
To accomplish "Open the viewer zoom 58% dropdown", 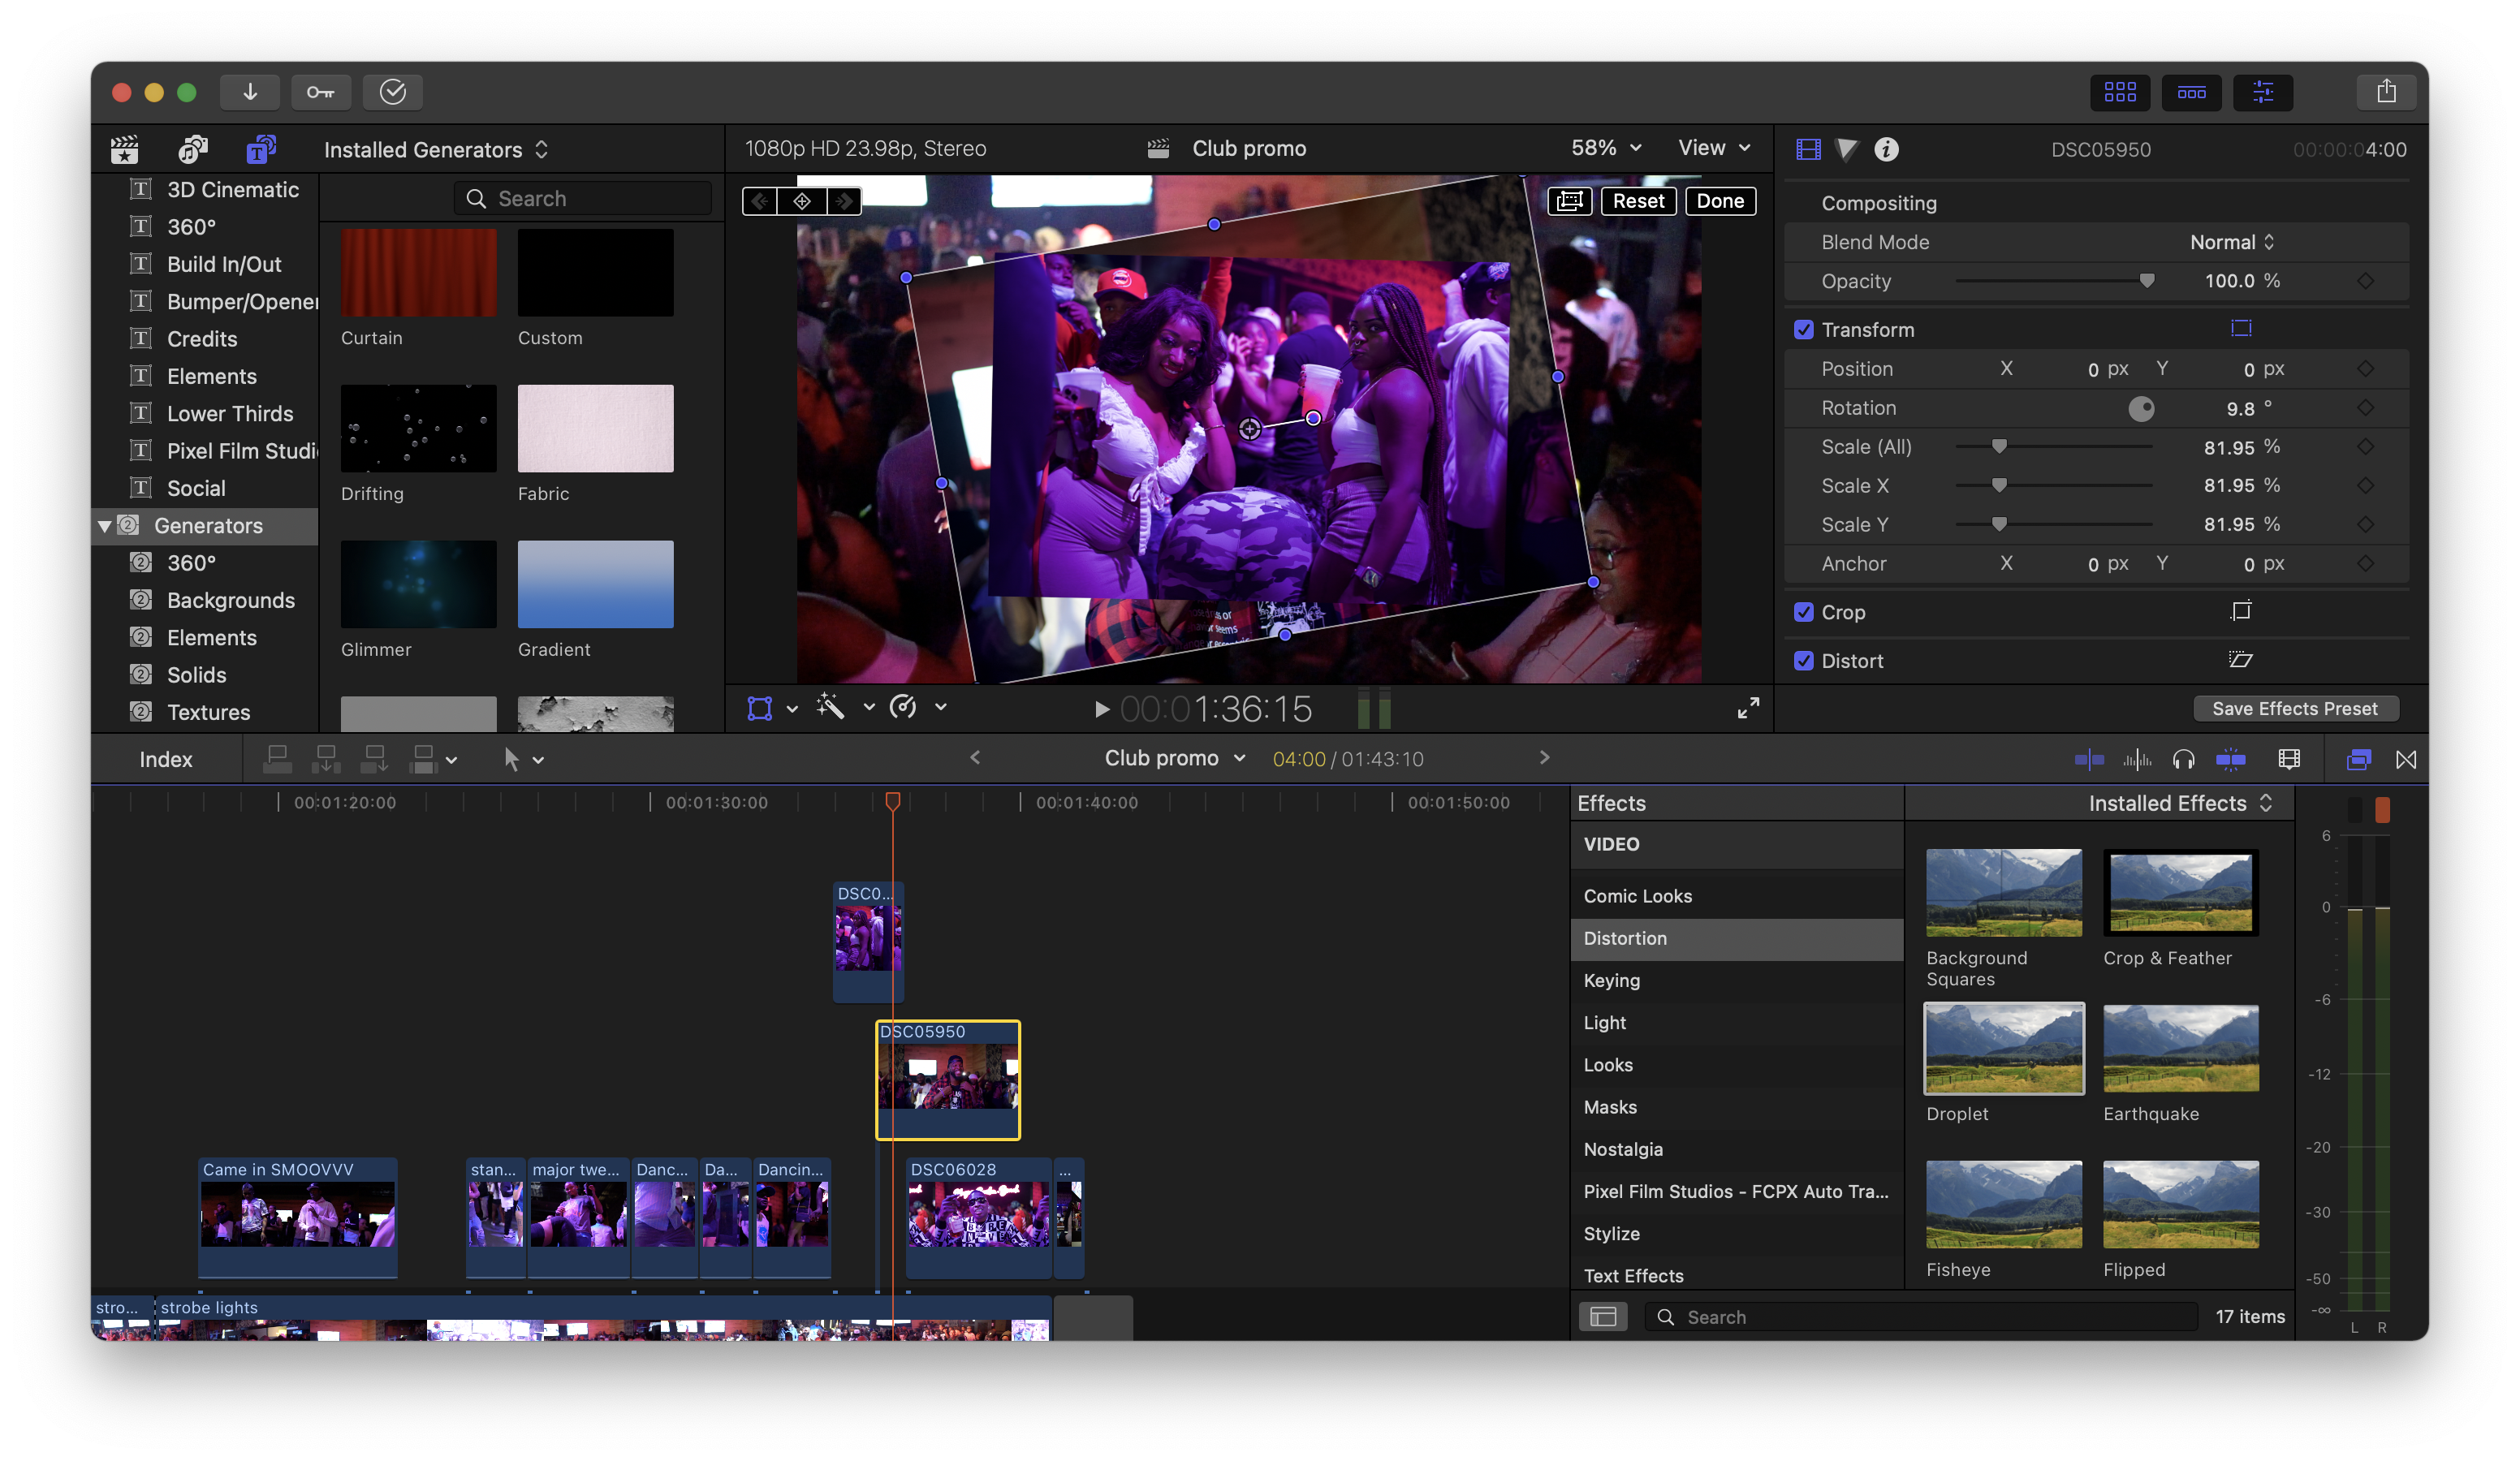I will 1605,148.
